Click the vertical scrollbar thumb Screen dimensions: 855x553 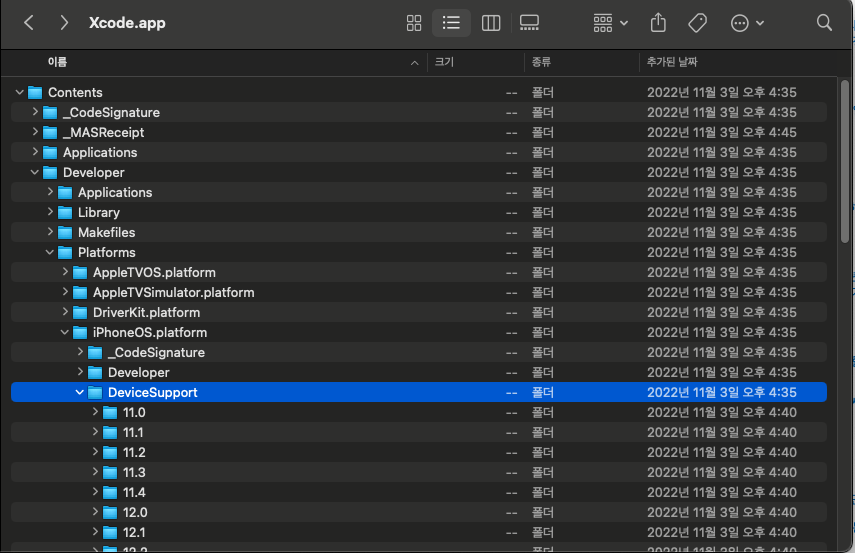(x=845, y=161)
